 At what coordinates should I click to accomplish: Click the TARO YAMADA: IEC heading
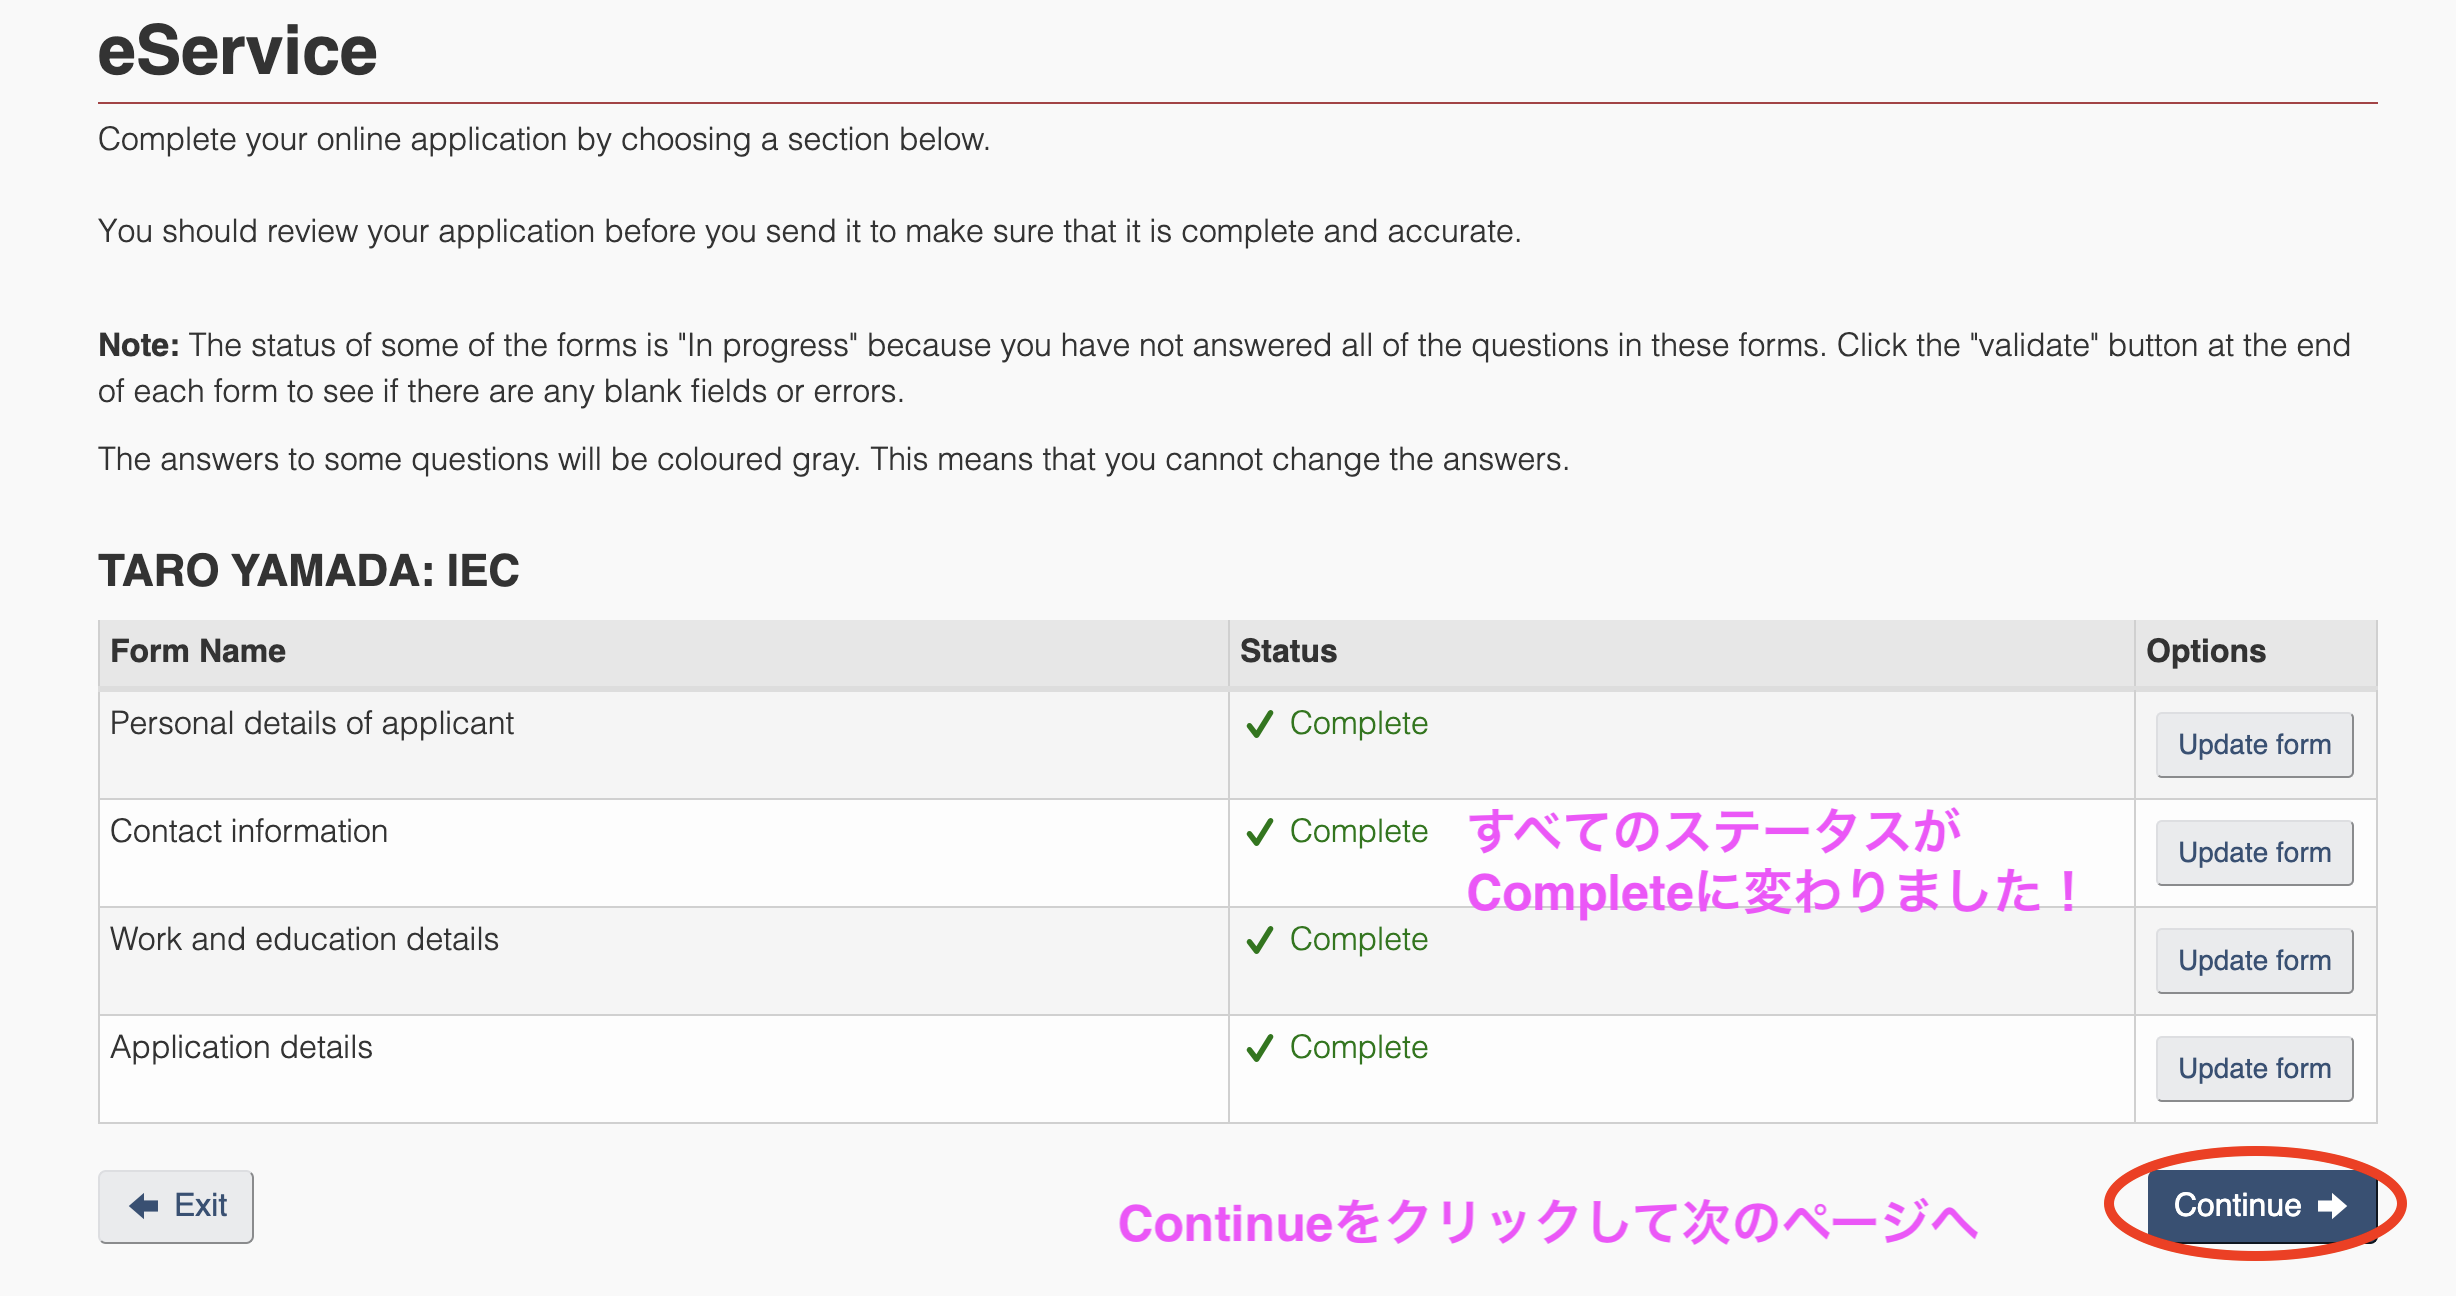tap(309, 571)
